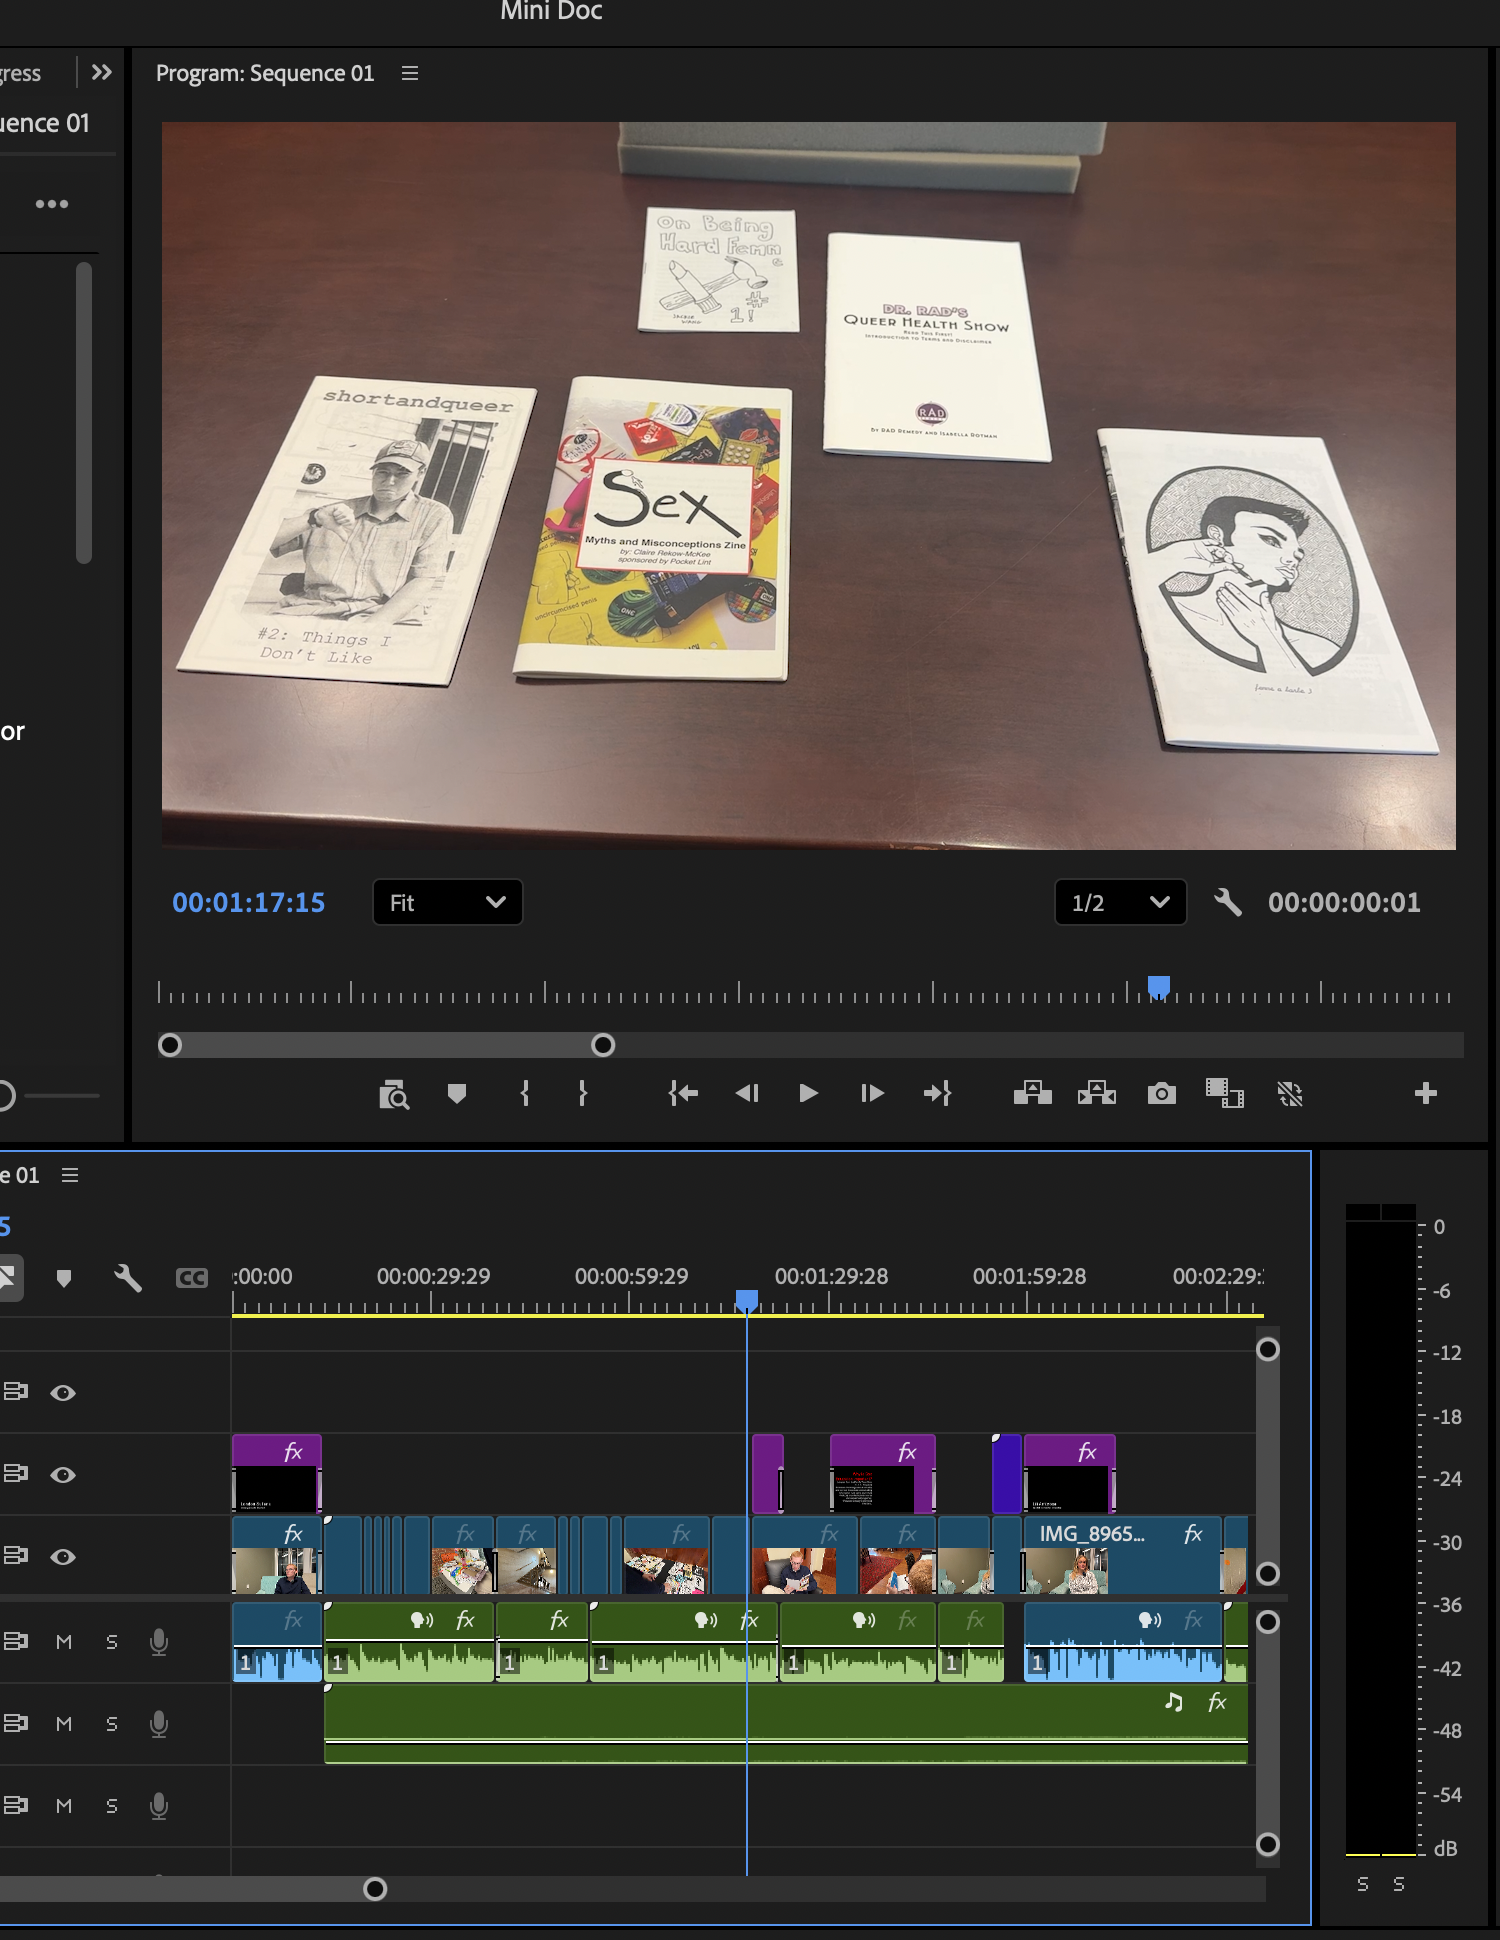Toggle the insert-as-nests selection arrow
The height and width of the screenshot is (1940, 1500).
(x=8, y=1278)
